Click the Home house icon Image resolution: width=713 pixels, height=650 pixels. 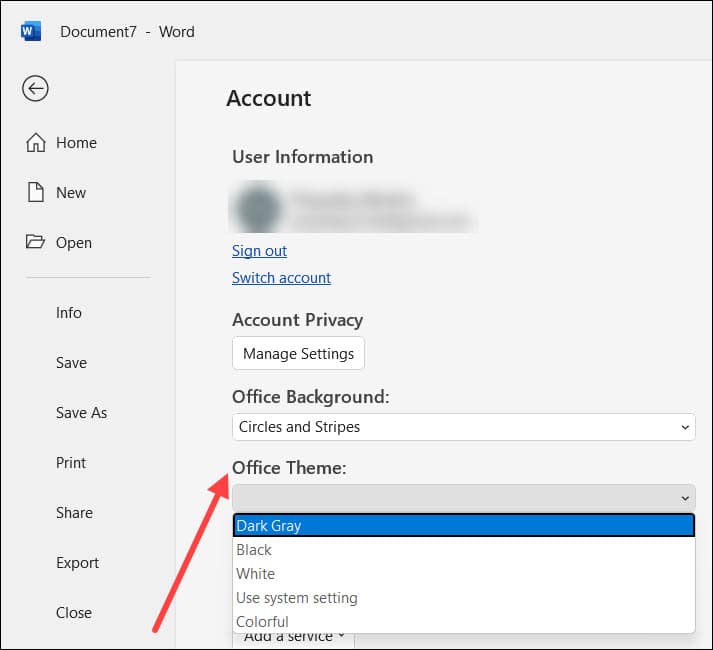click(x=35, y=142)
